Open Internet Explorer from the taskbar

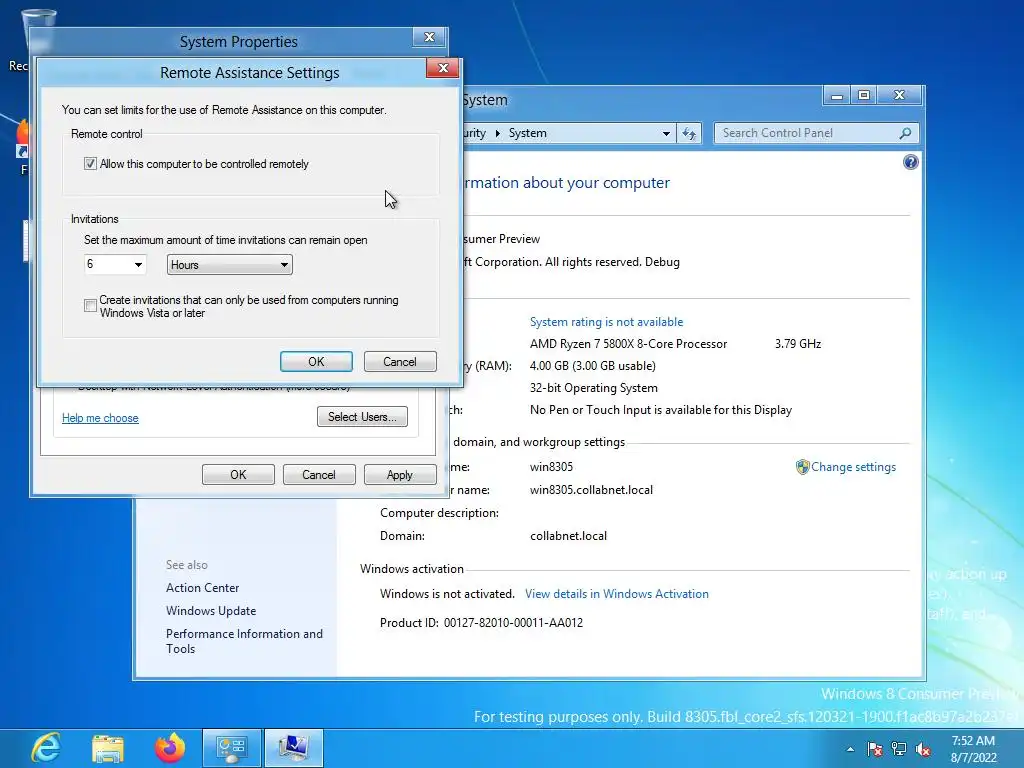46,748
